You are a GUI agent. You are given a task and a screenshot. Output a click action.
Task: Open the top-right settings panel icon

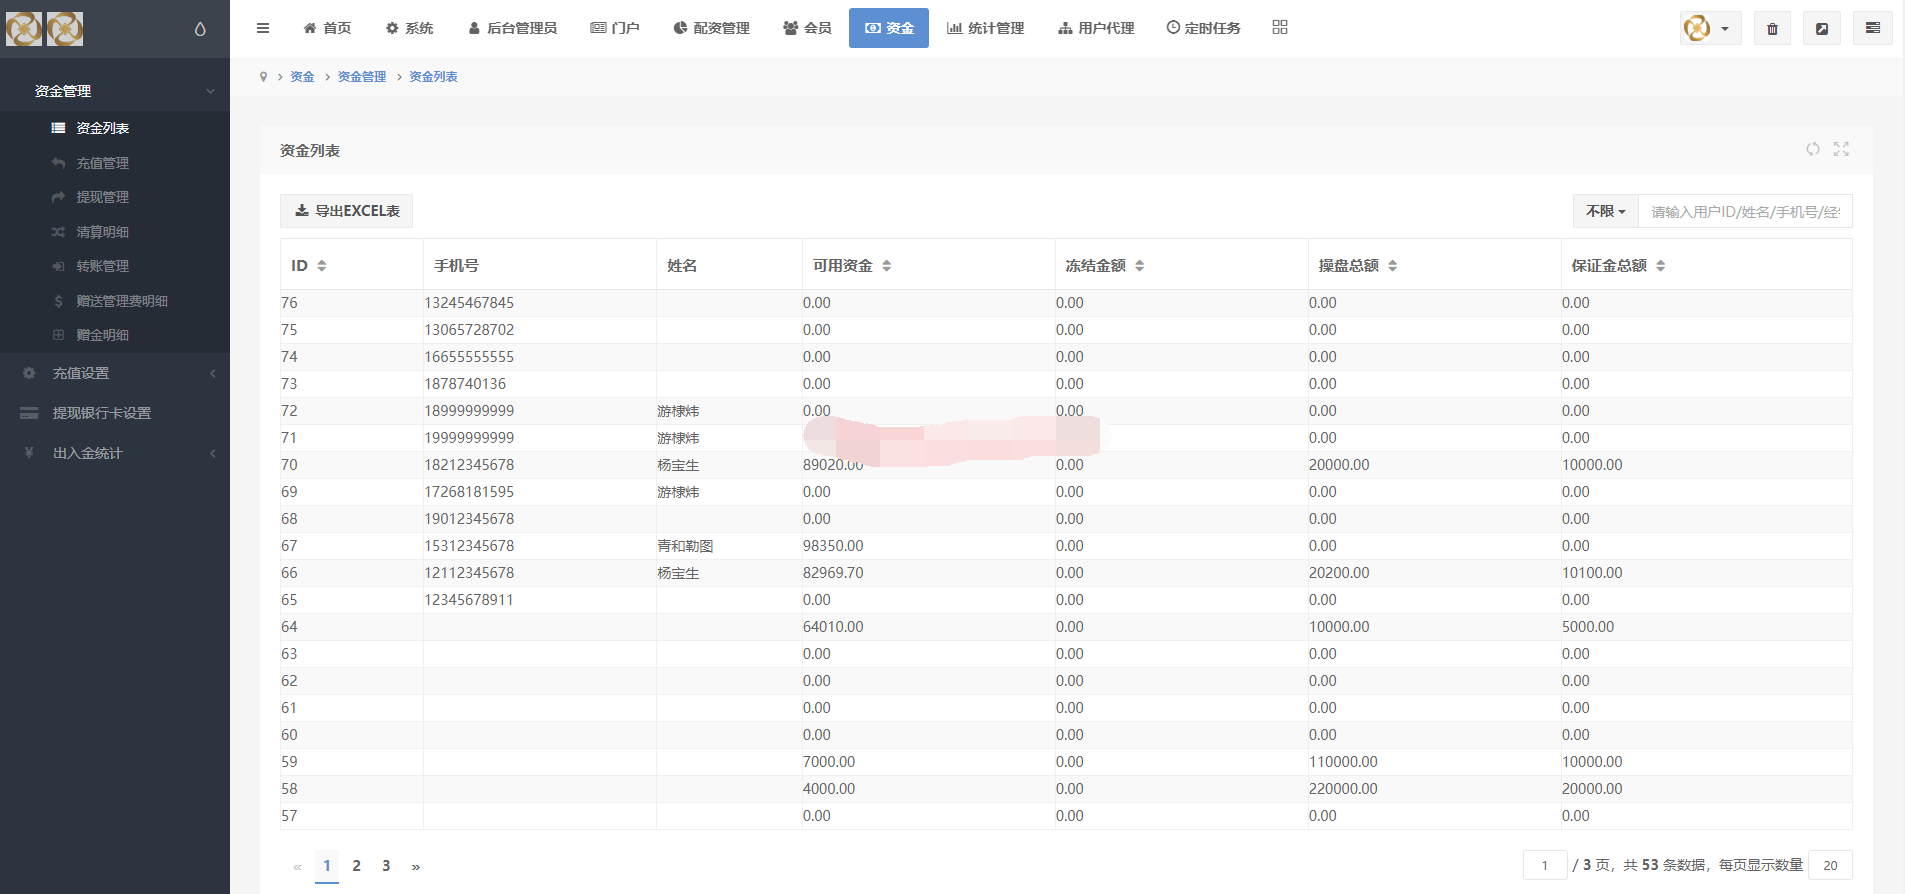tap(1872, 28)
